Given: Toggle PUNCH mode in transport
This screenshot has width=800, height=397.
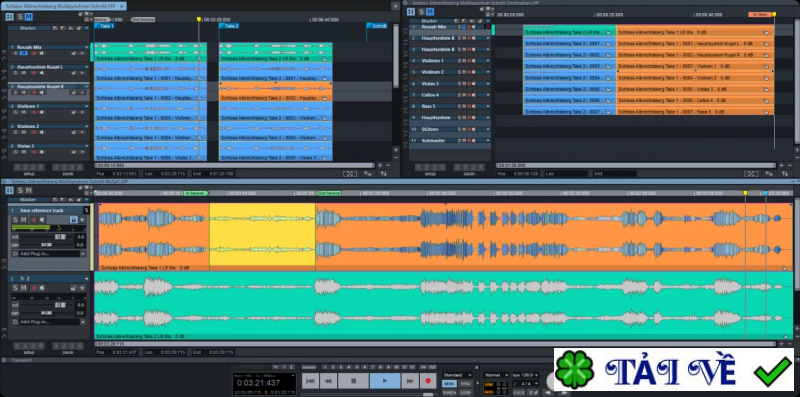Looking at the screenshot, I should pos(449,392).
